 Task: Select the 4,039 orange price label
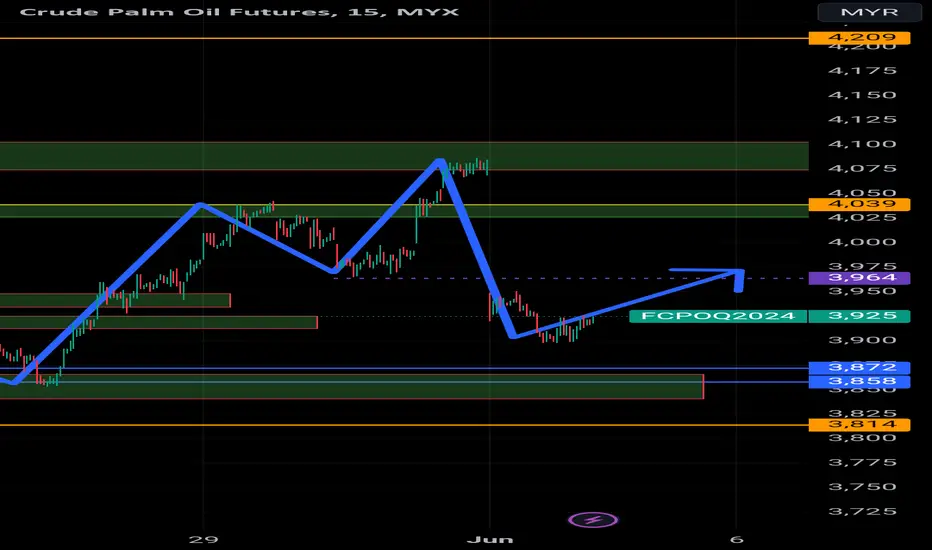click(x=859, y=204)
